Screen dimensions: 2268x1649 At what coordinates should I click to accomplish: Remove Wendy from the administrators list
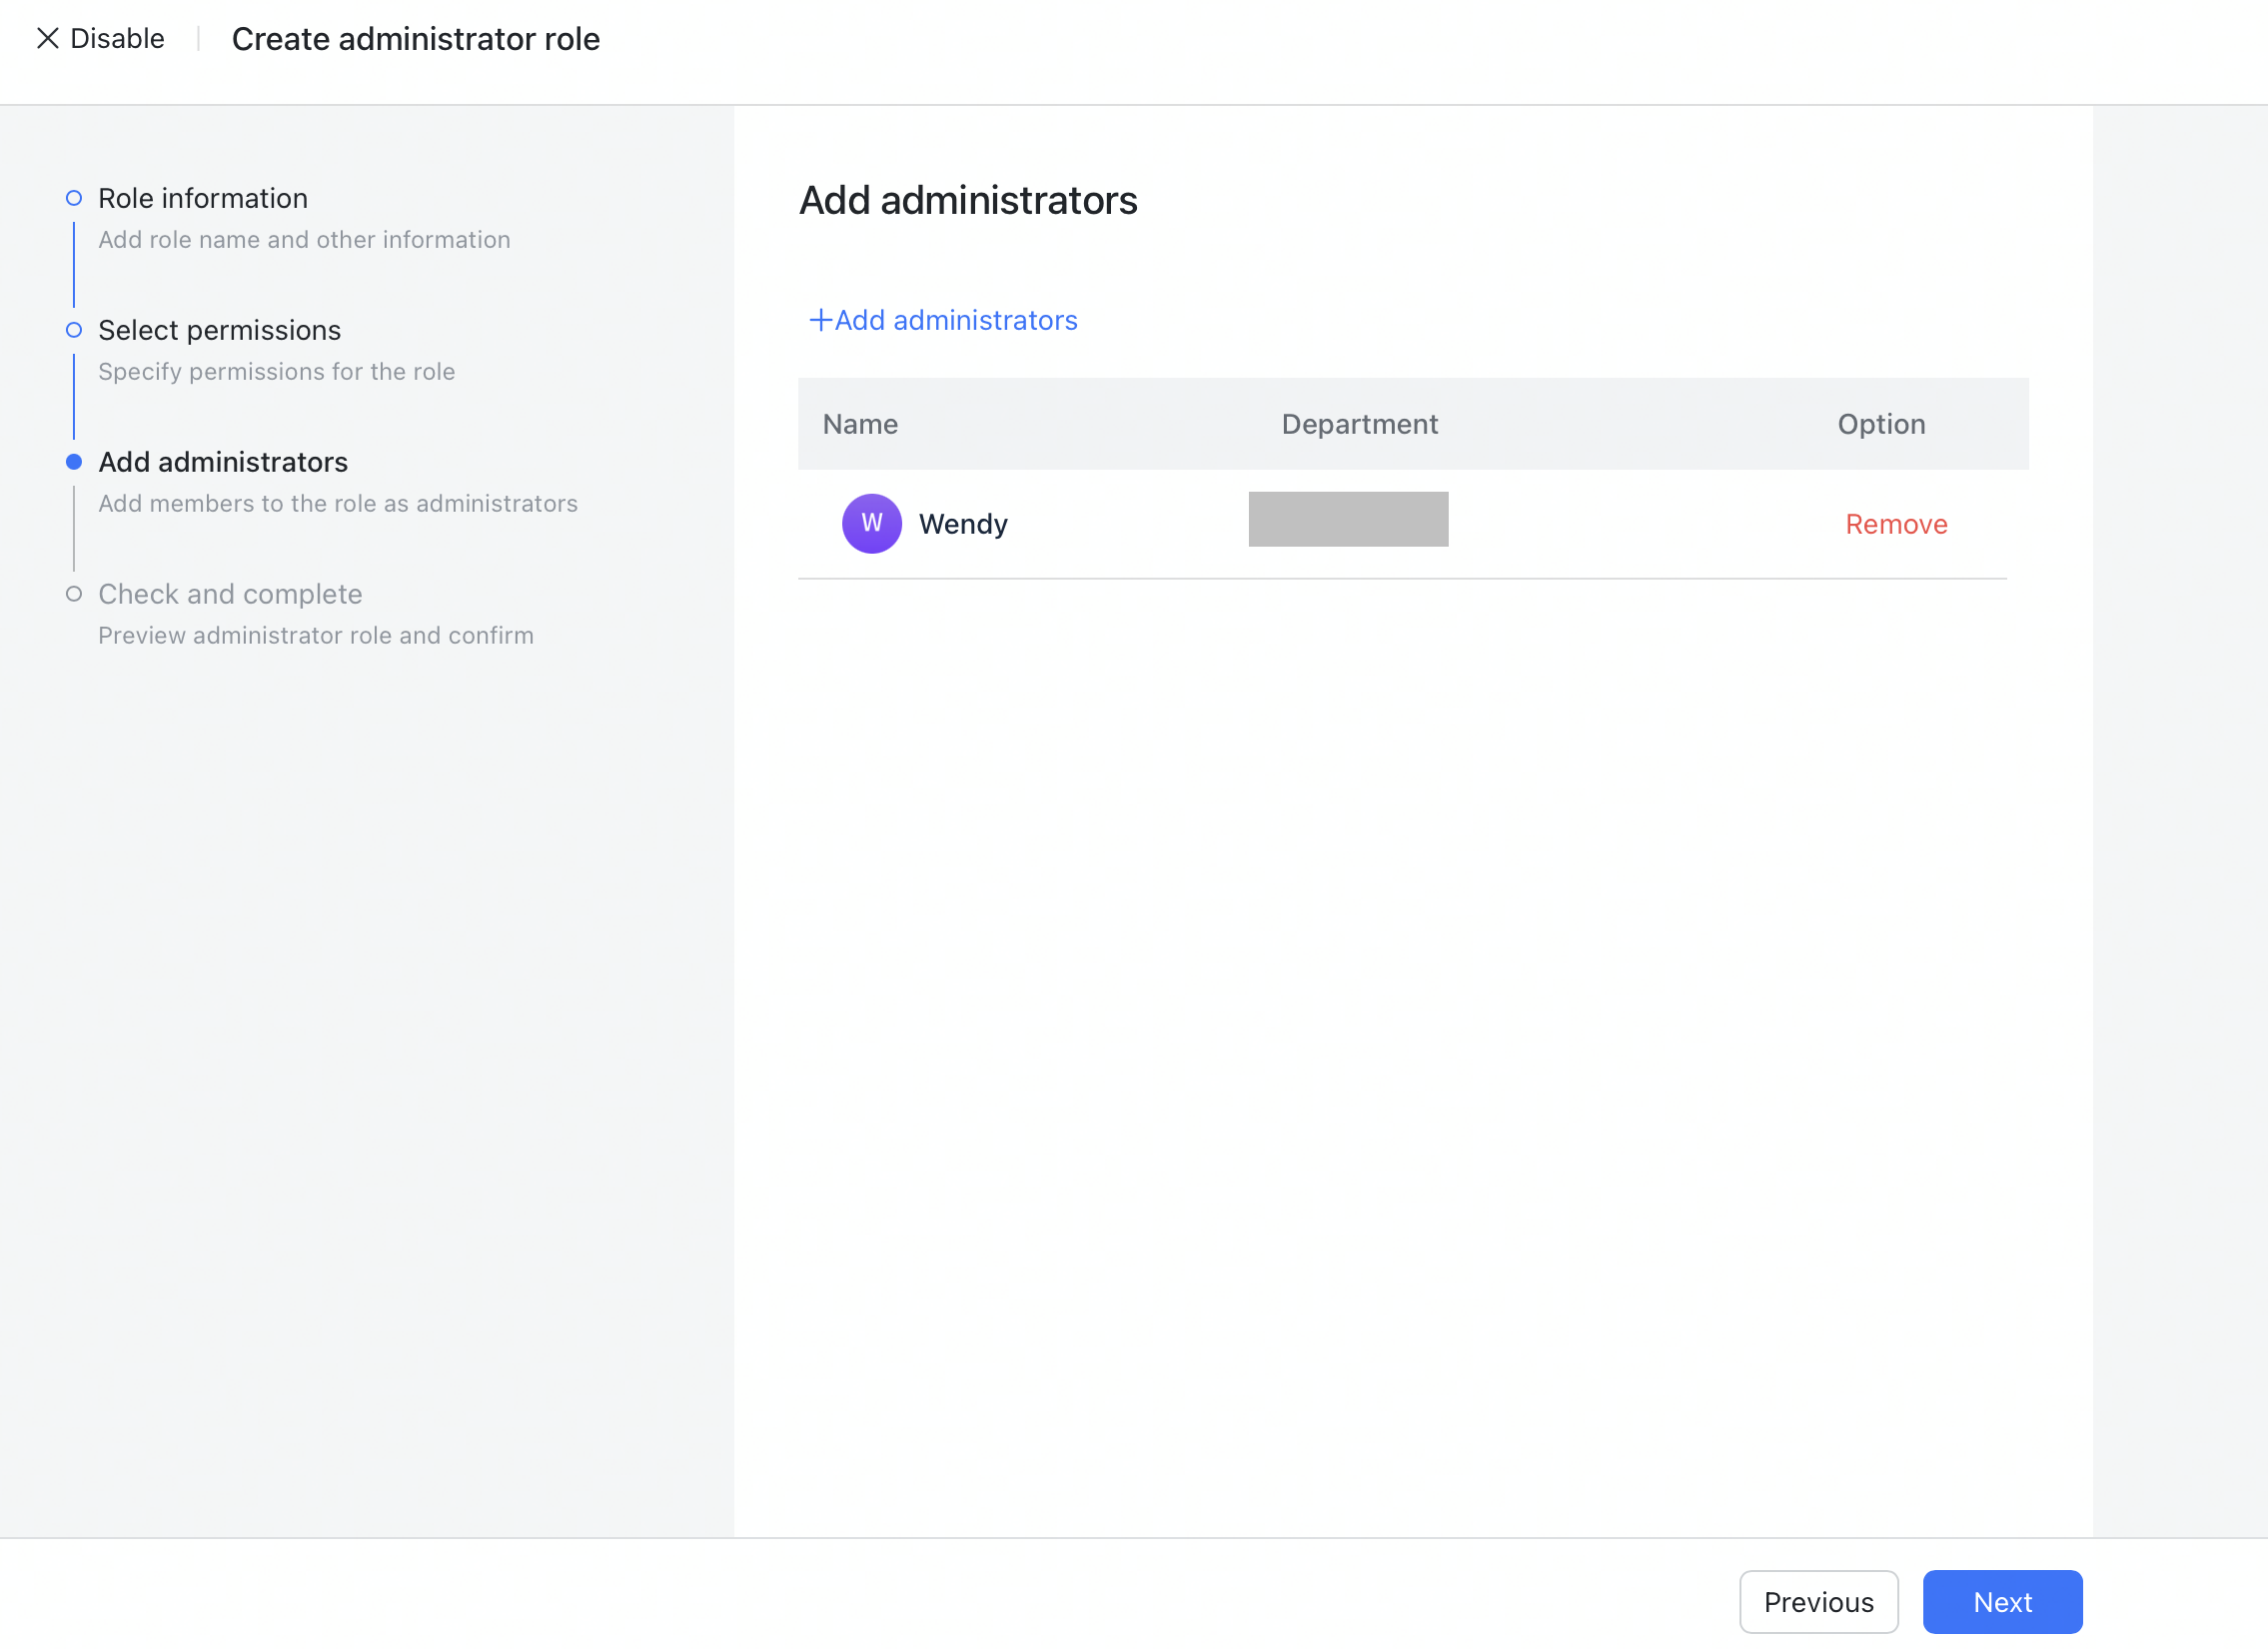[1895, 523]
